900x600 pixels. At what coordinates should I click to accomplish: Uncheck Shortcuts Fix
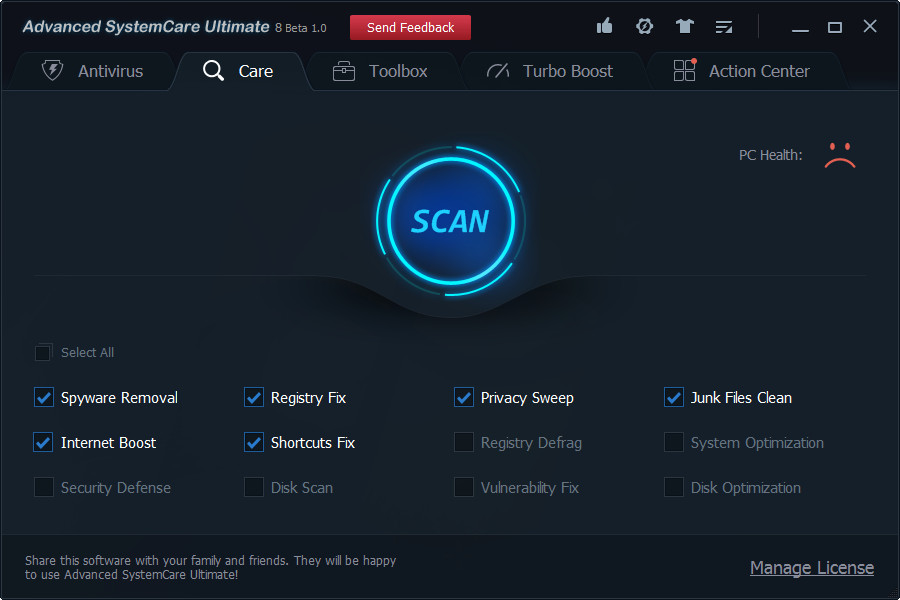click(254, 442)
